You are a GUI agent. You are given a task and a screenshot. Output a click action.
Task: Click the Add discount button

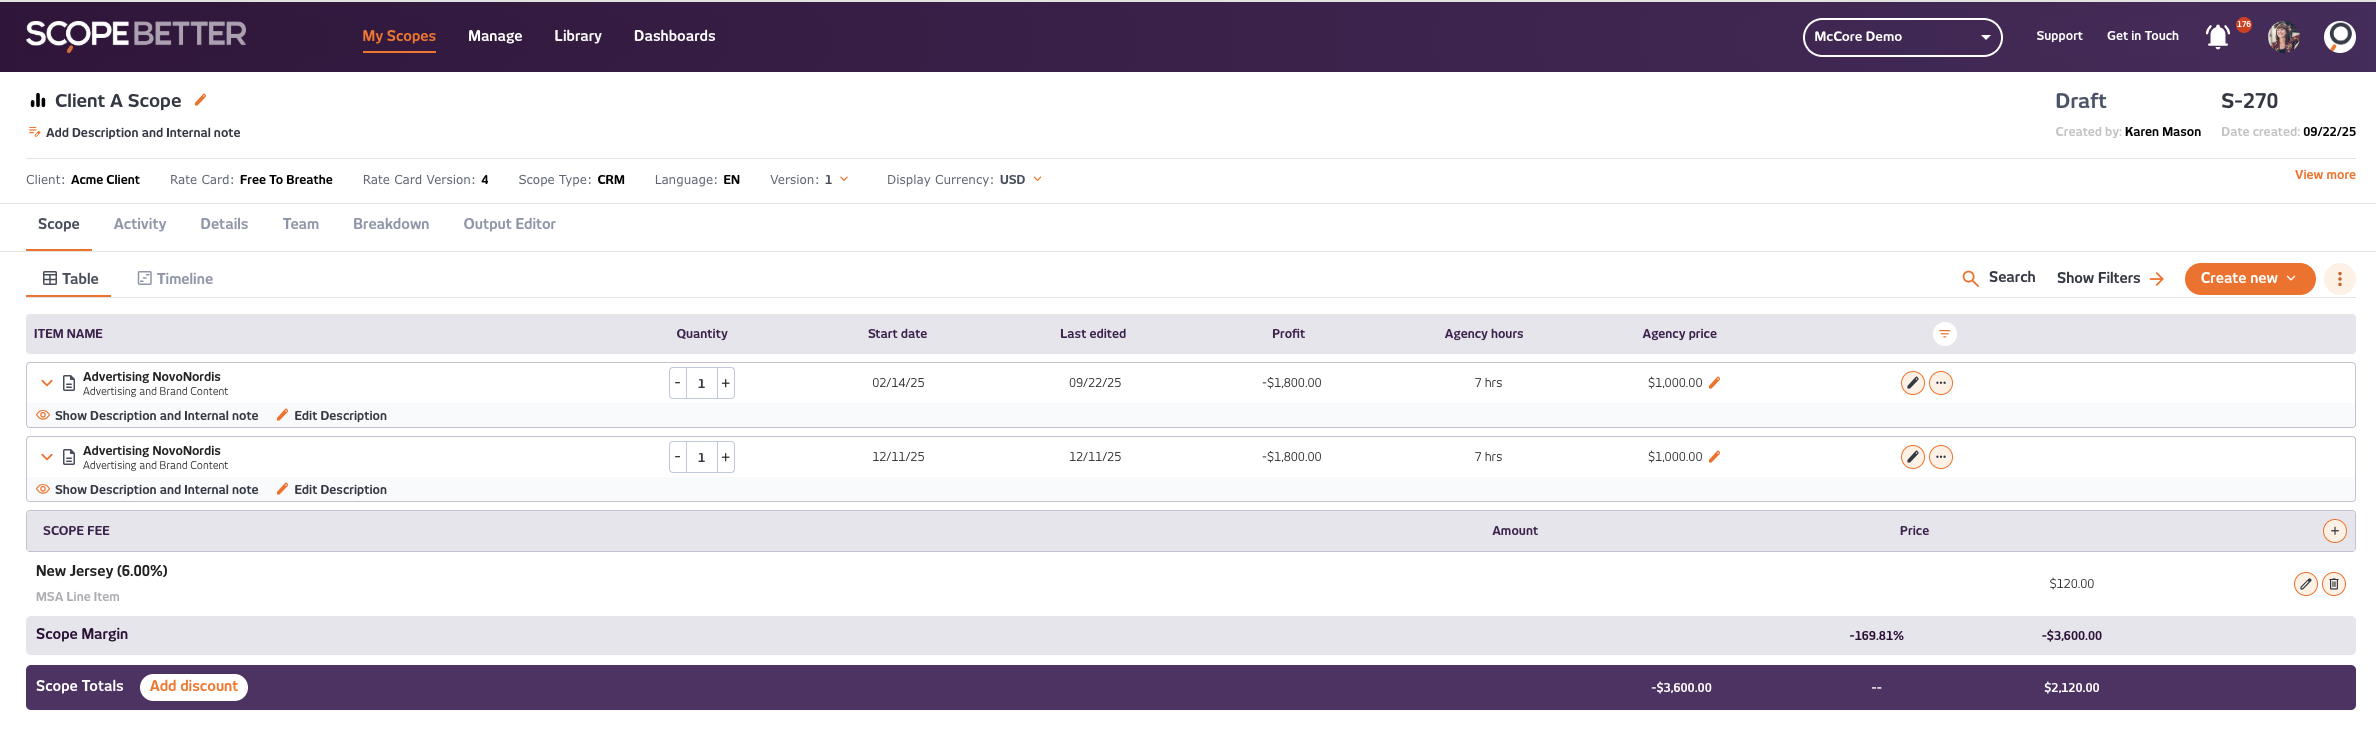pyautogui.click(x=194, y=687)
